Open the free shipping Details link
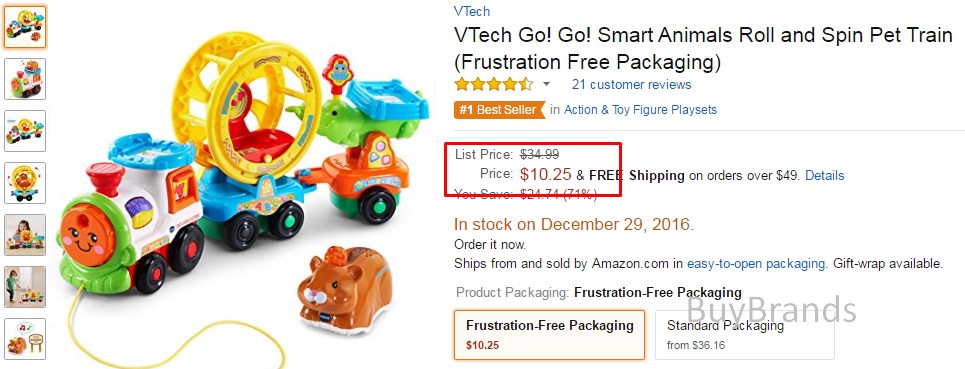Screen dimensions: 965x369 point(825,175)
